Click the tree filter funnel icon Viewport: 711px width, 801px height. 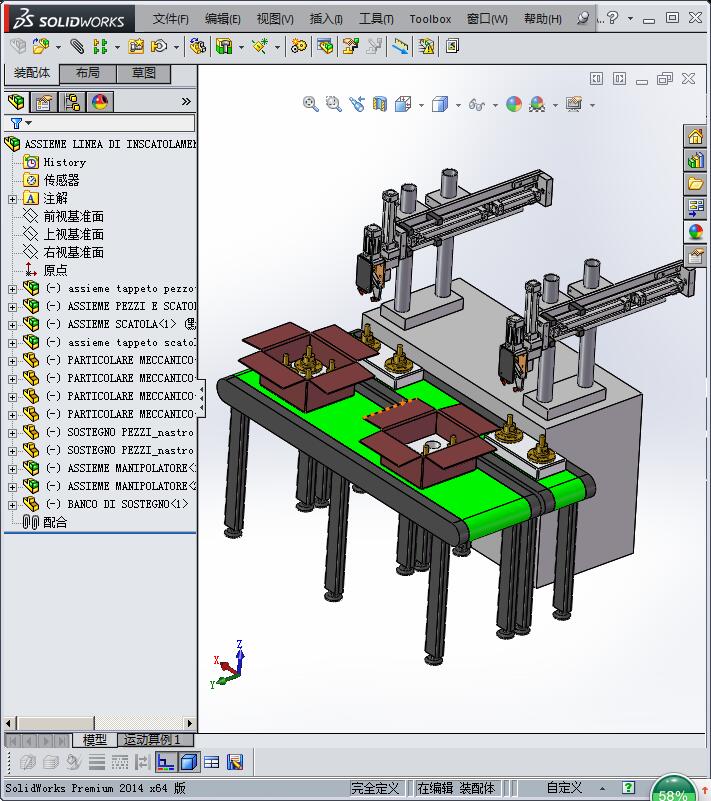pos(16,123)
